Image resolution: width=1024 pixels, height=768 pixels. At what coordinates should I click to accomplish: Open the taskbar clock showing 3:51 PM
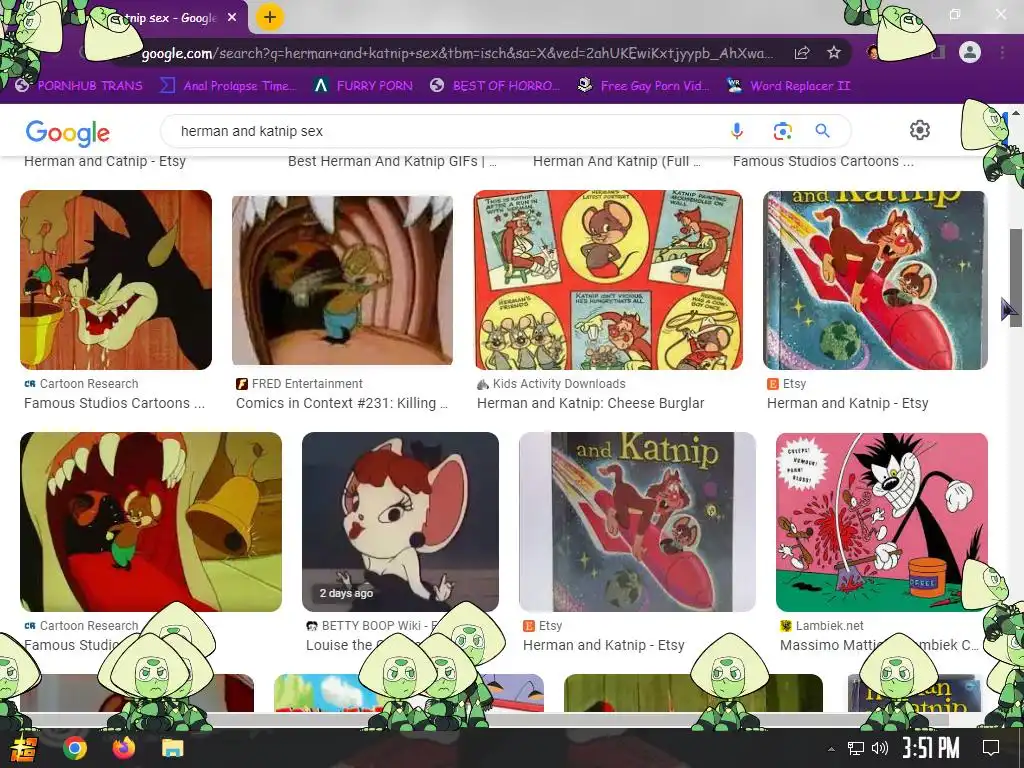click(930, 748)
